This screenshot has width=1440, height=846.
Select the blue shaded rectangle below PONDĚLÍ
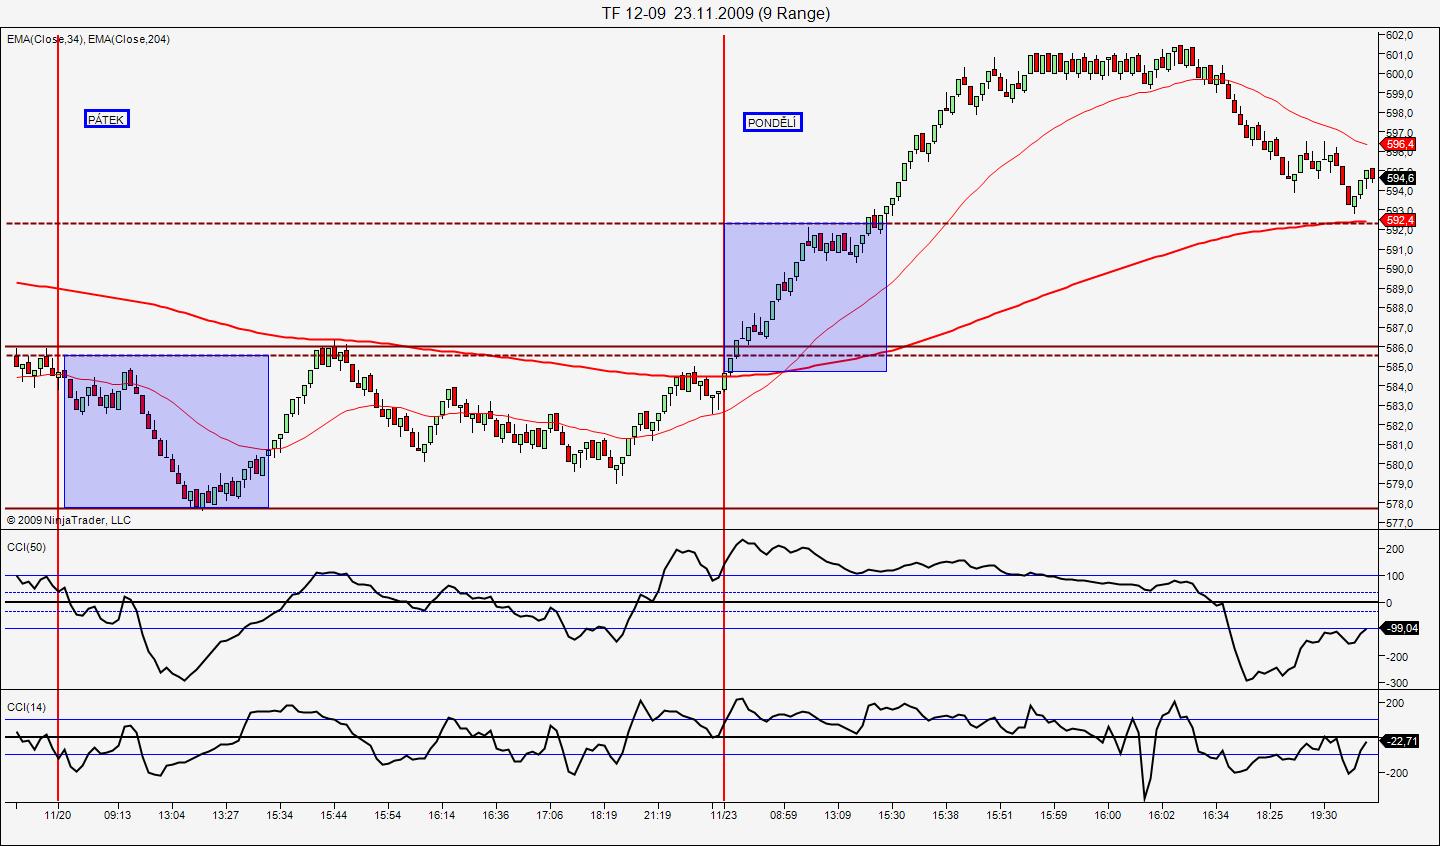coord(805,297)
